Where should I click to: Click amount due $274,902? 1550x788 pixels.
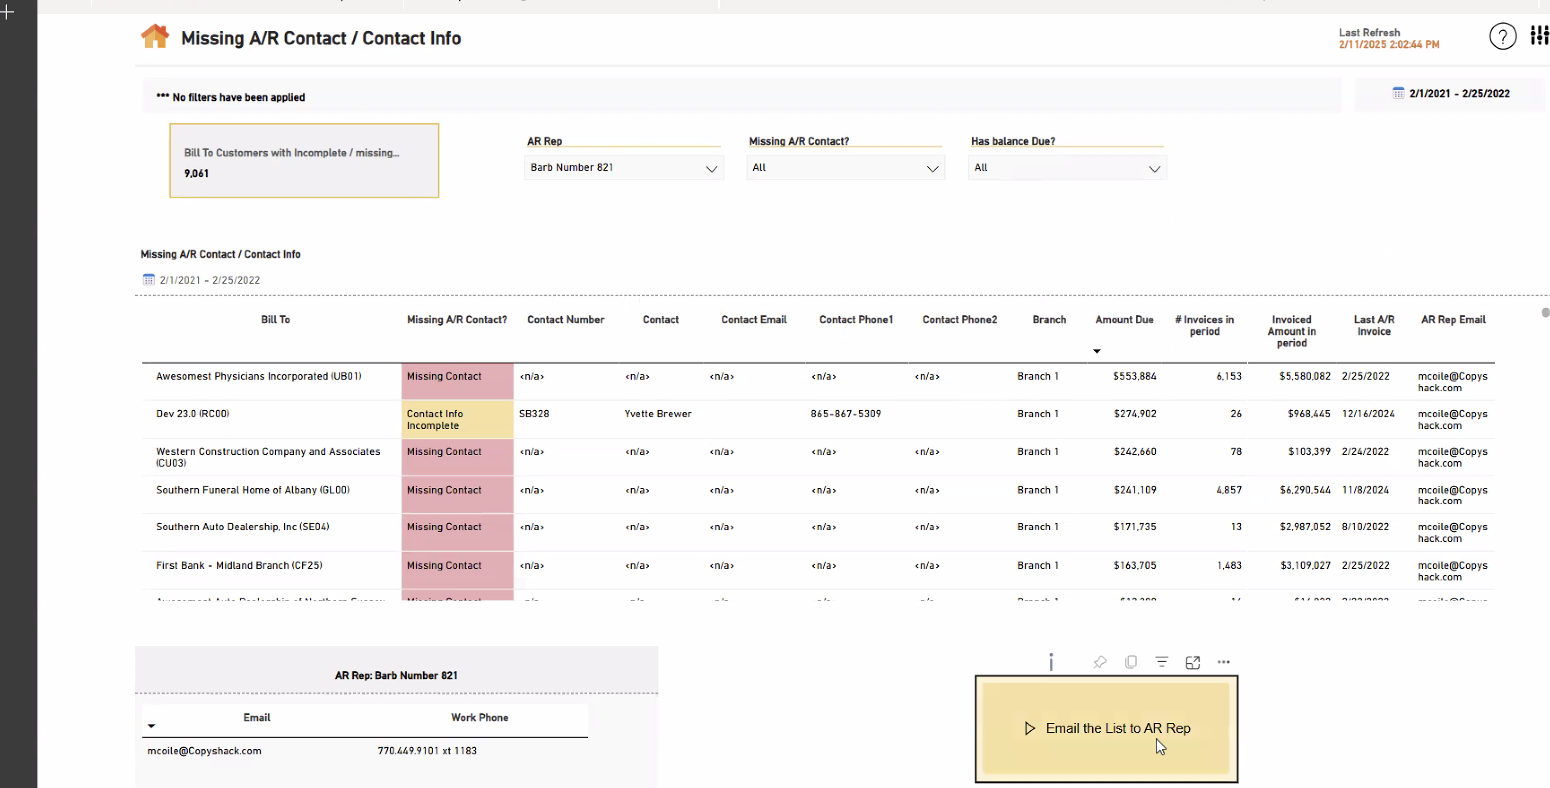[1135, 414]
